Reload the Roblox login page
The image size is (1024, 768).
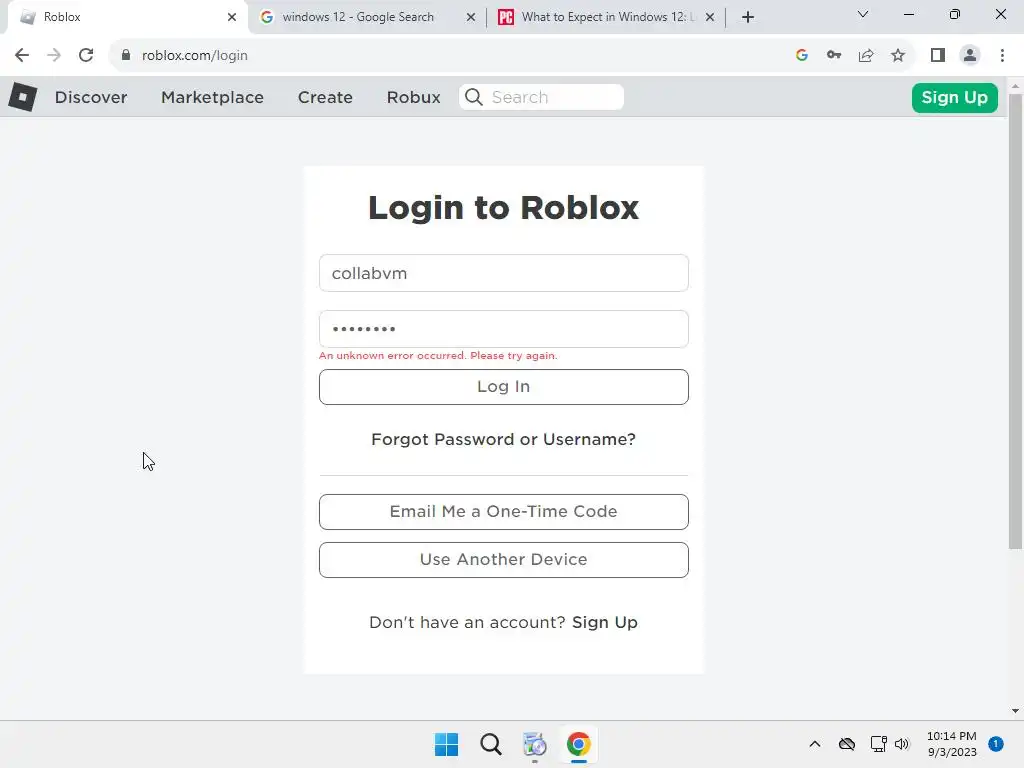[x=86, y=56]
